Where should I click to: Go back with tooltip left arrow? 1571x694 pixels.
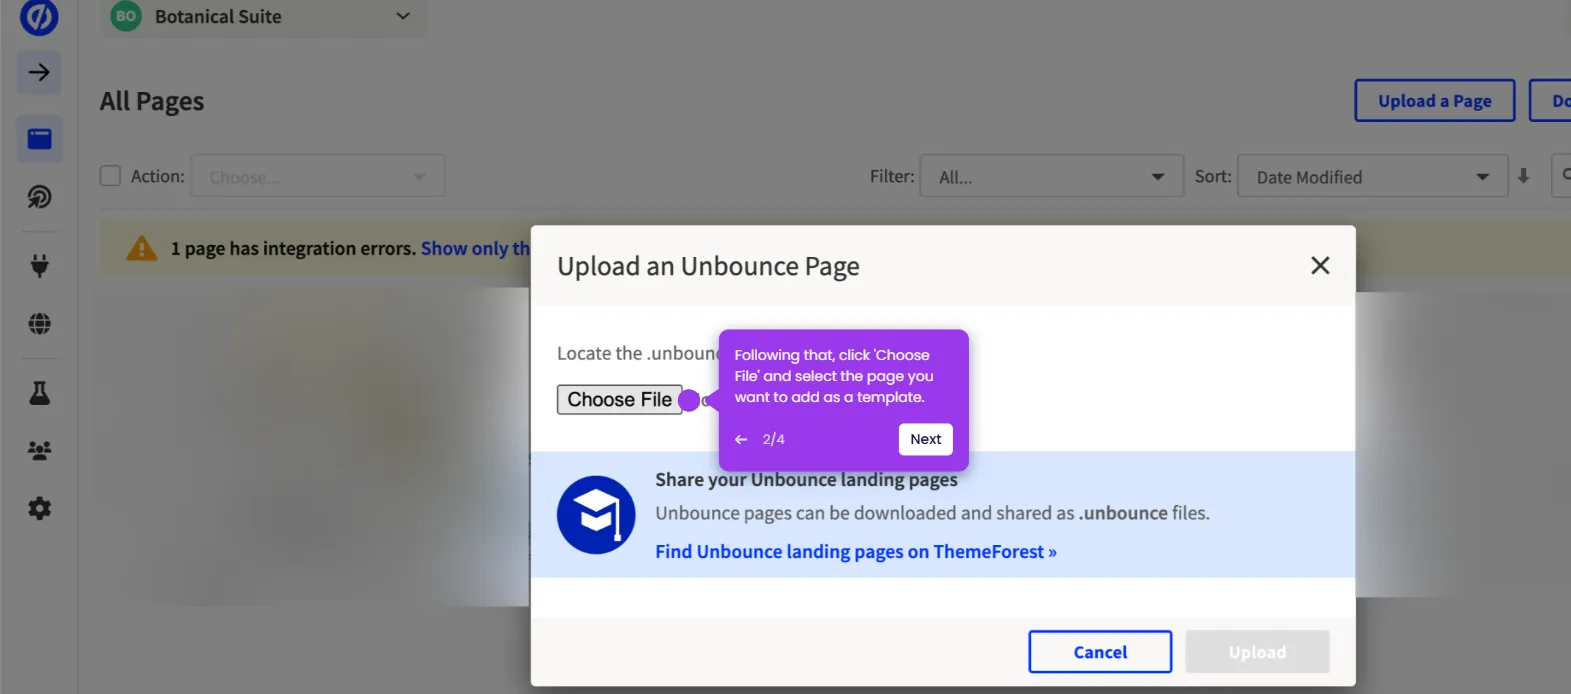(741, 439)
